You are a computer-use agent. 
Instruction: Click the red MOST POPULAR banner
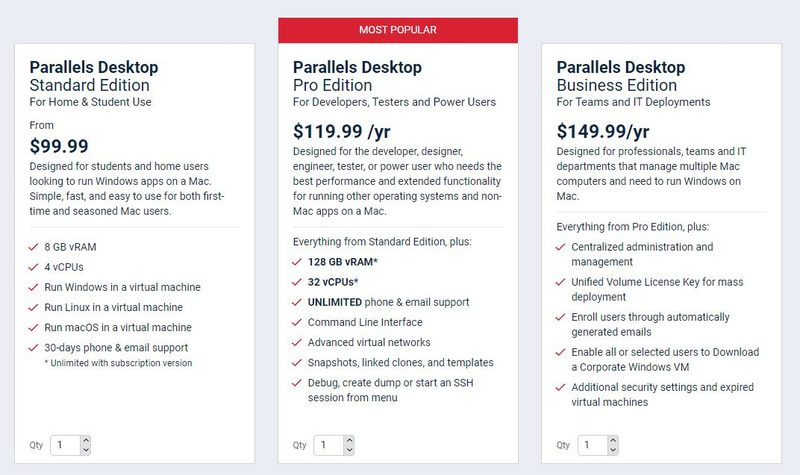(398, 31)
